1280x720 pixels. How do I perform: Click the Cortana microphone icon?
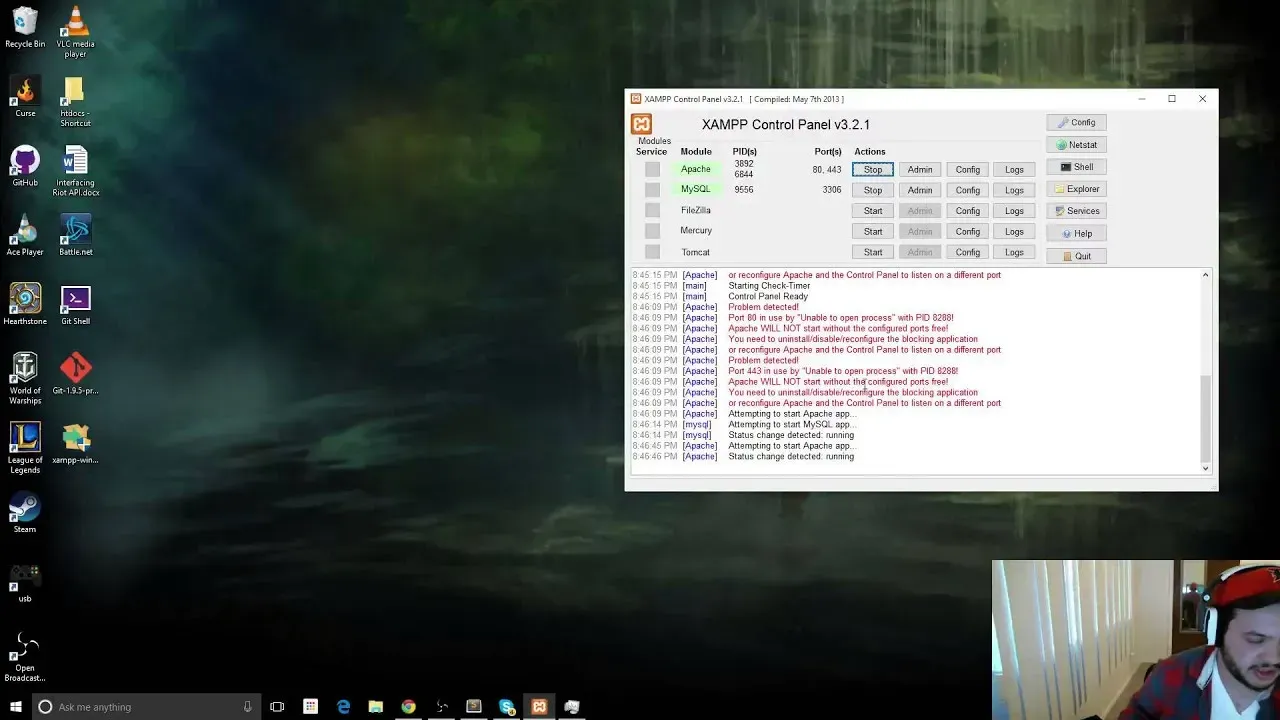[247, 707]
